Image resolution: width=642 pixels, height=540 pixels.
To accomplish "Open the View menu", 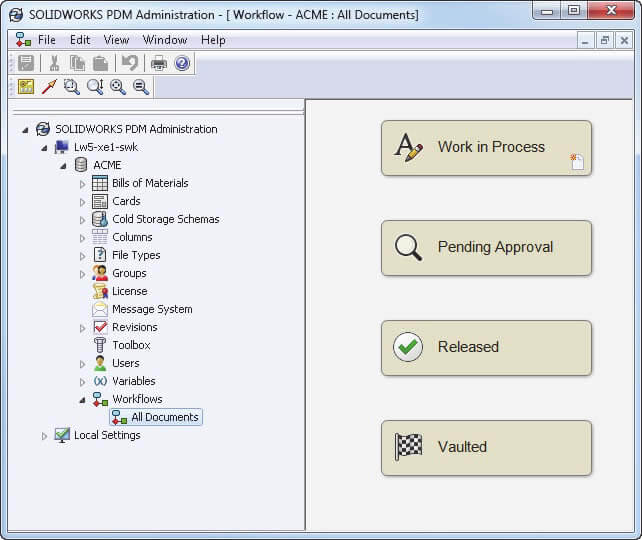I will (116, 40).
